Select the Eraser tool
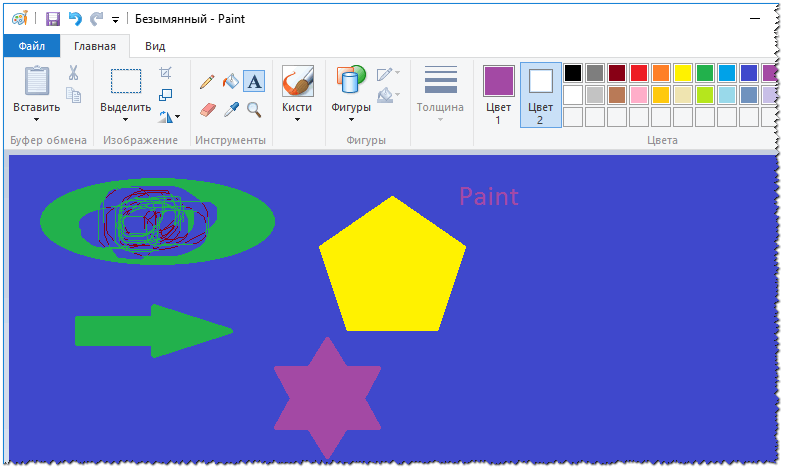Screen dimensions: 789x474 pos(207,109)
